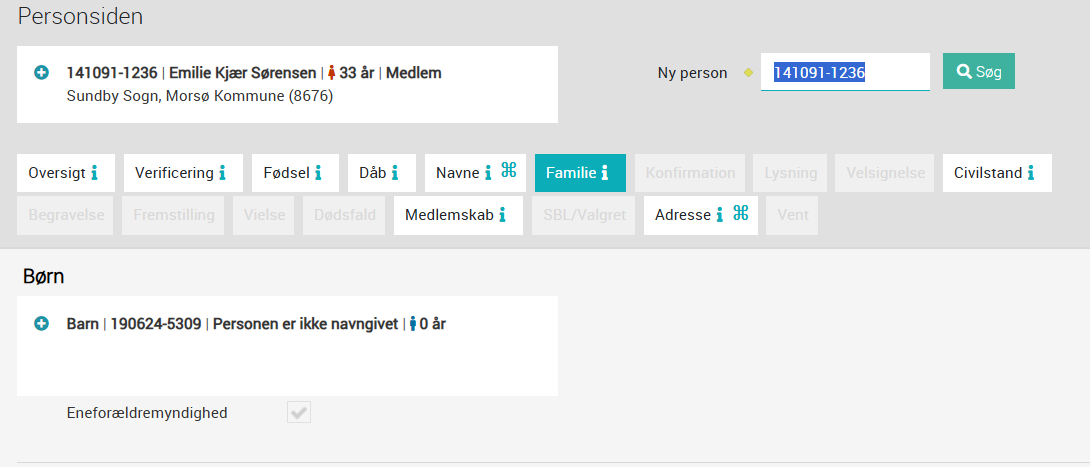The width and height of the screenshot is (1090, 467).
Task: Open the Medlemskab tab
Action: point(458,215)
